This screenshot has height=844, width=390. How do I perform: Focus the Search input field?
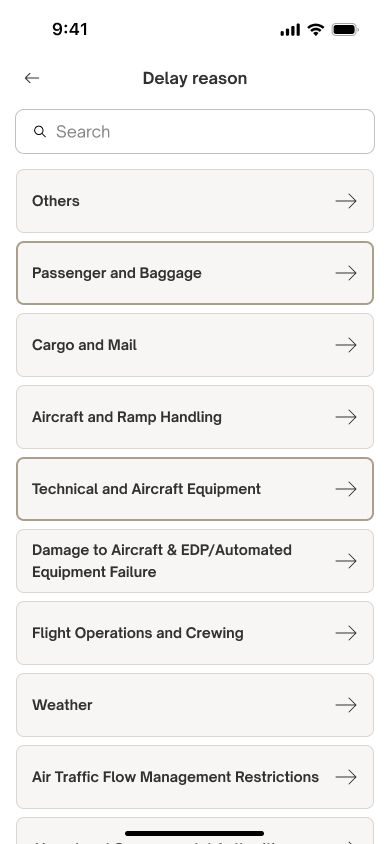pyautogui.click(x=195, y=132)
